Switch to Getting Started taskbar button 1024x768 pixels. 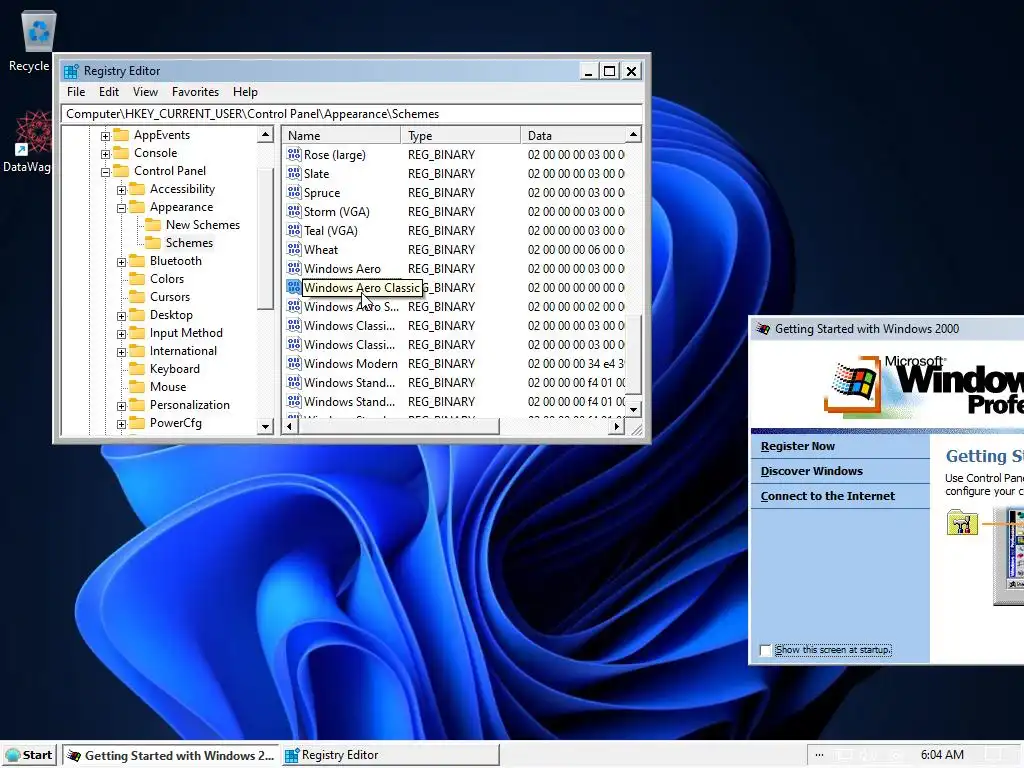click(171, 755)
